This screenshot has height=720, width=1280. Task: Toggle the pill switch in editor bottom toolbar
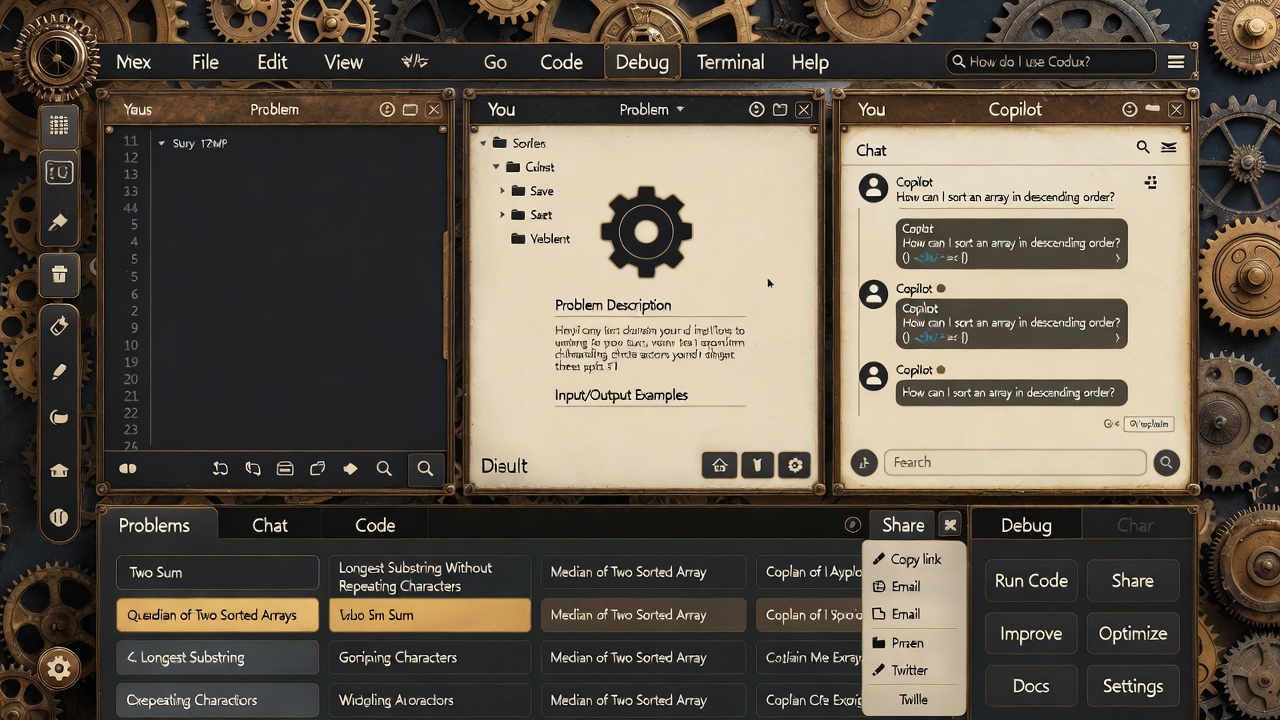(x=128, y=468)
